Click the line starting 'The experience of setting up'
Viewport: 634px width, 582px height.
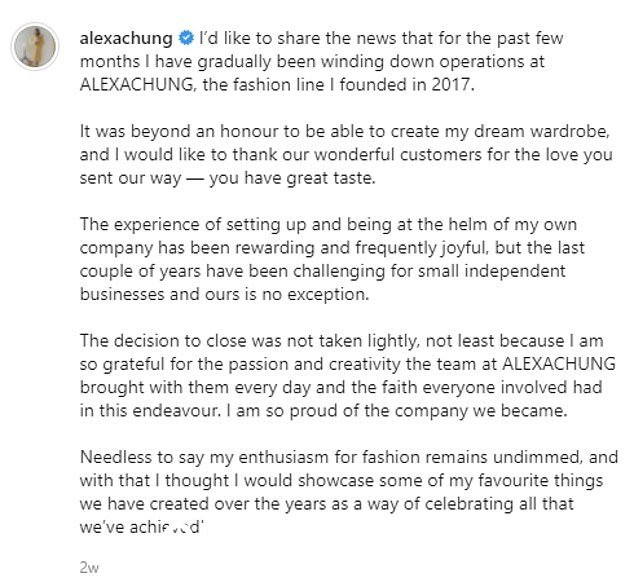328,224
